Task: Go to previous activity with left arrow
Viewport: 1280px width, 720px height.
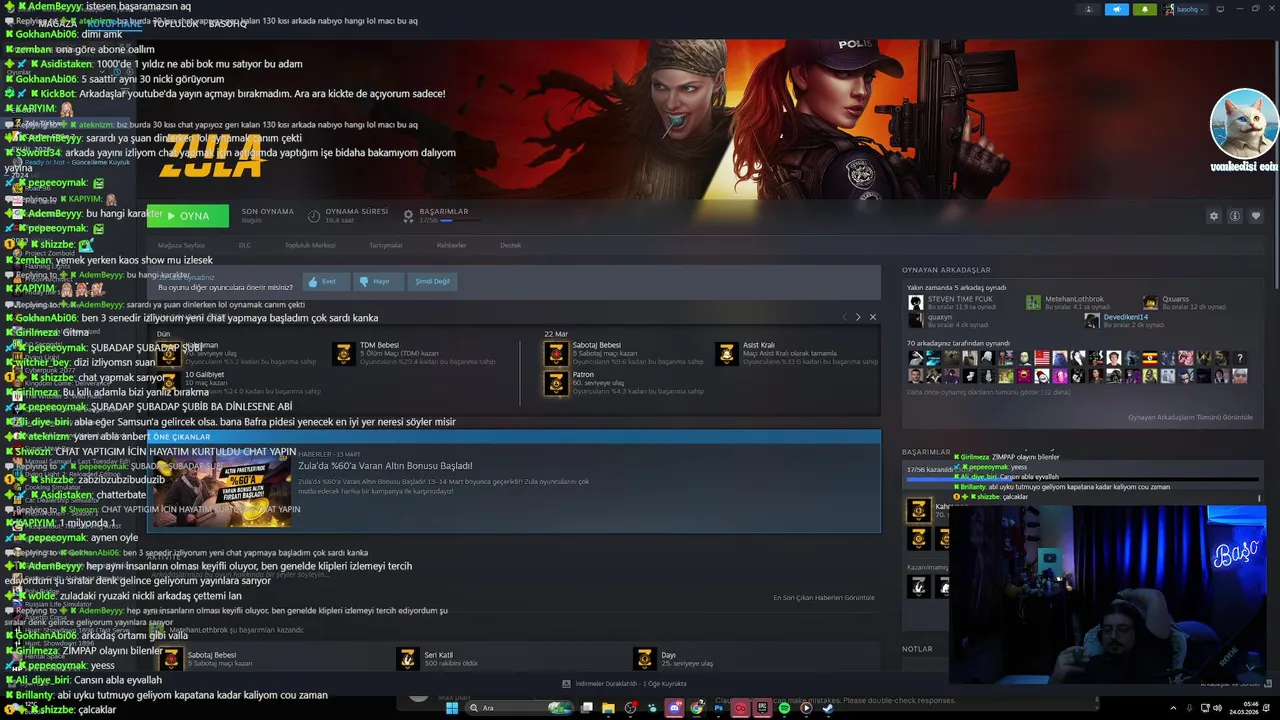Action: click(x=844, y=317)
